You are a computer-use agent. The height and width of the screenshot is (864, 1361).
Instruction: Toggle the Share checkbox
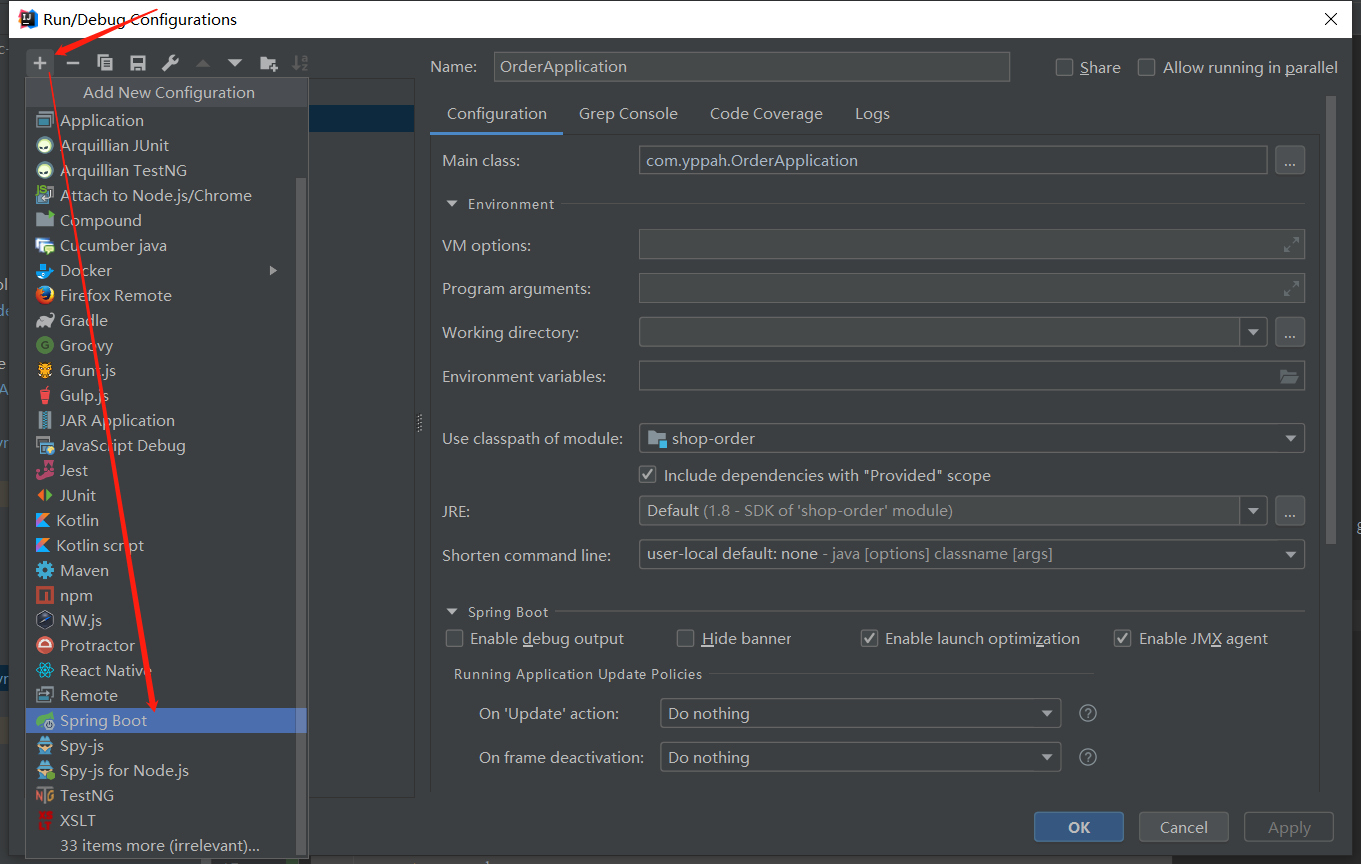pyautogui.click(x=1064, y=67)
